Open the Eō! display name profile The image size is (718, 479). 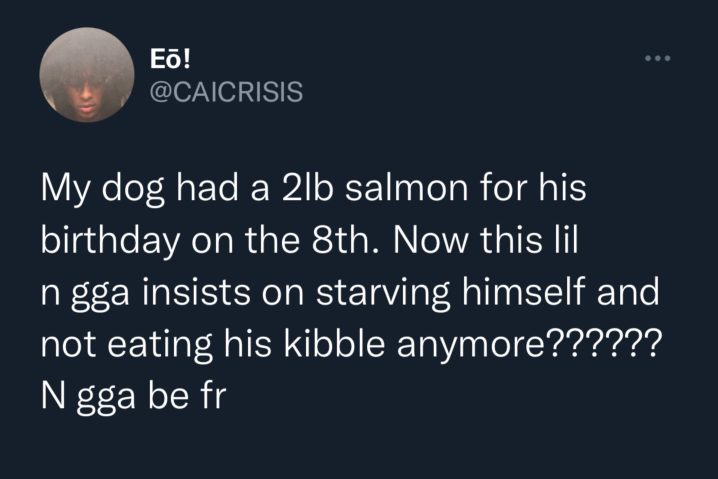click(170, 59)
